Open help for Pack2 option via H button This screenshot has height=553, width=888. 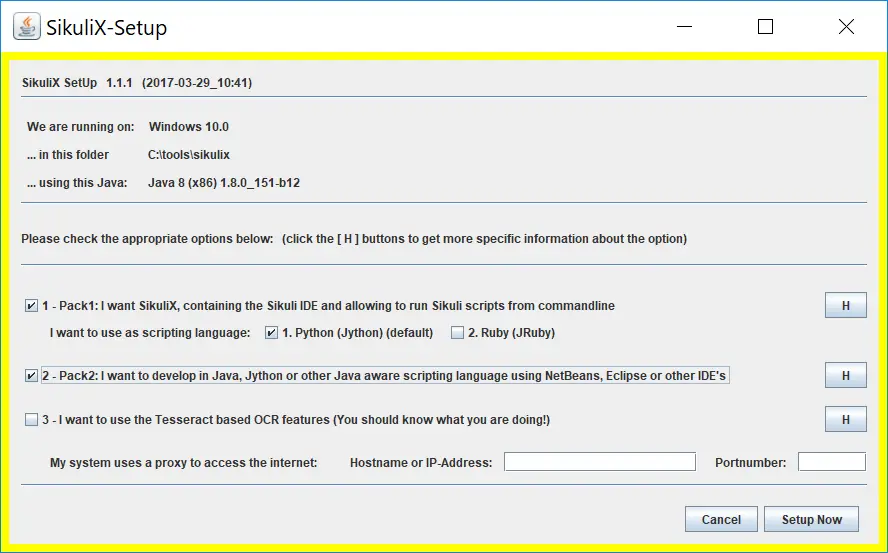[x=846, y=375]
